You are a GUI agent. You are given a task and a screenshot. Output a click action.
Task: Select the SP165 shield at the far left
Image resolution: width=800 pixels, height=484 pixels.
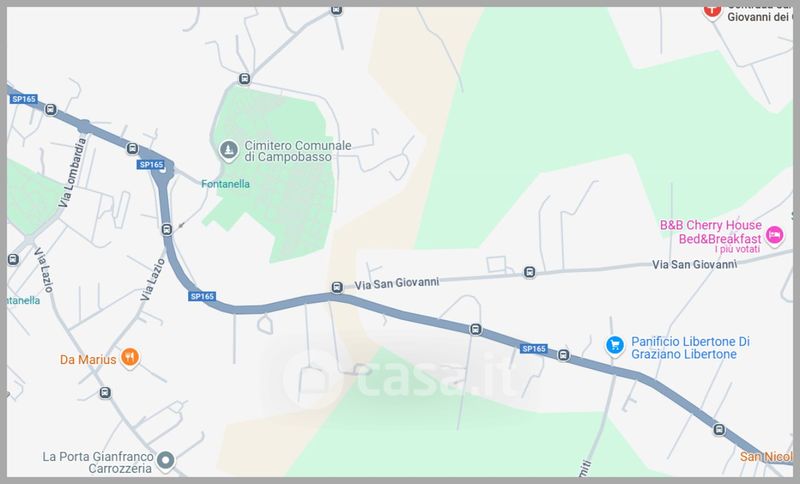pyautogui.click(x=23, y=99)
